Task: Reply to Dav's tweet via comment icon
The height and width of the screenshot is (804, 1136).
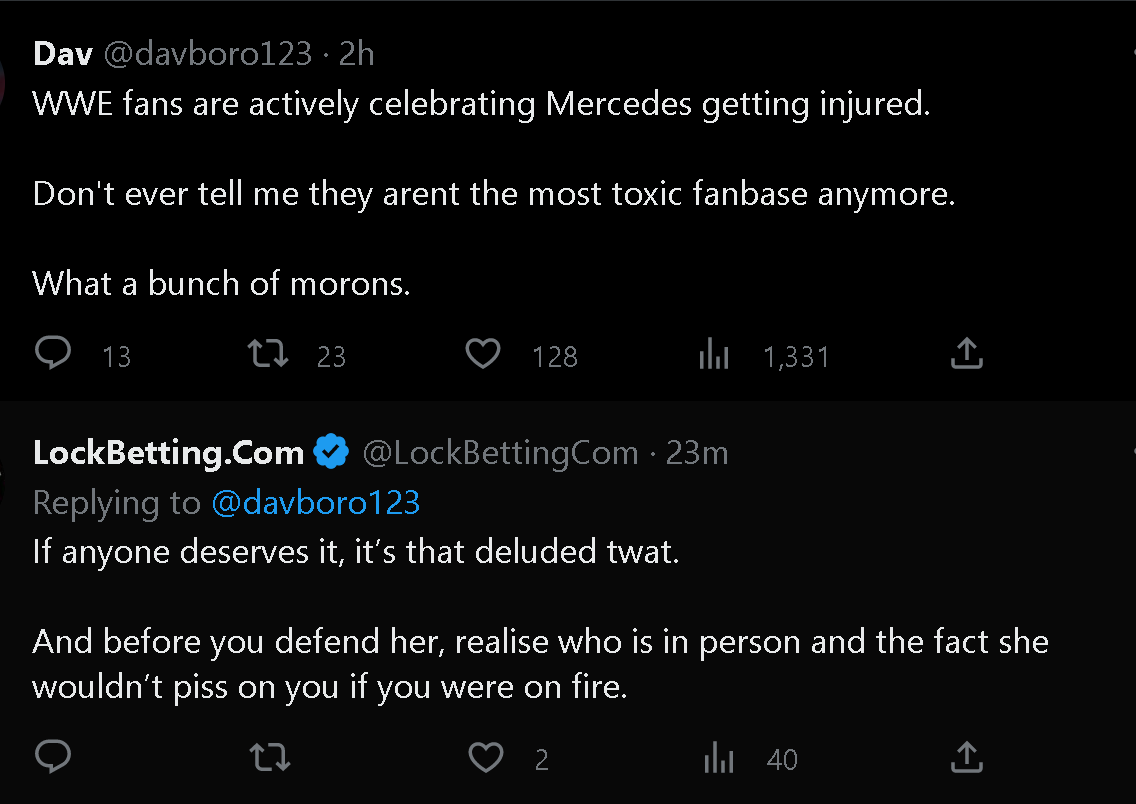Action: tap(53, 354)
